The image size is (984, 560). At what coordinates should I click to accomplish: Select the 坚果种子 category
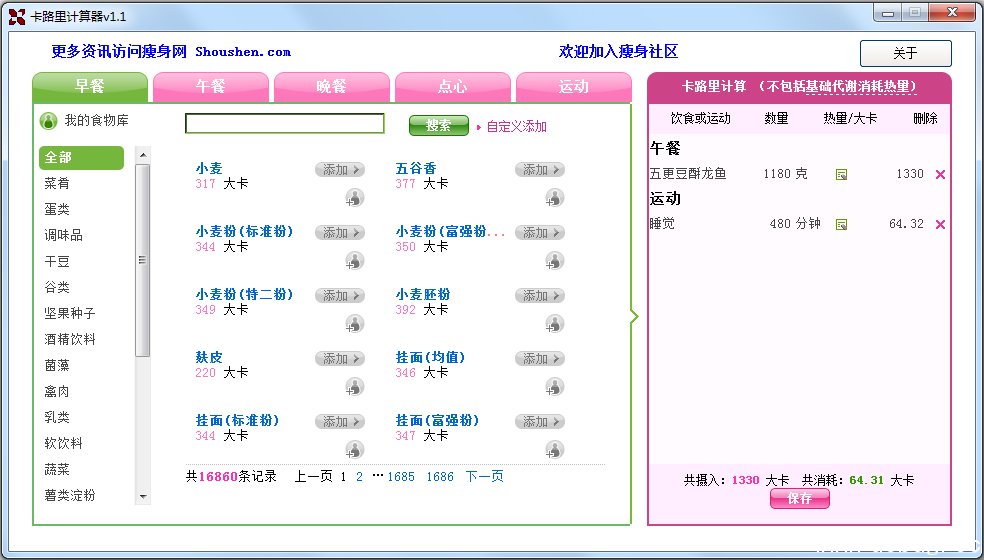pos(70,313)
